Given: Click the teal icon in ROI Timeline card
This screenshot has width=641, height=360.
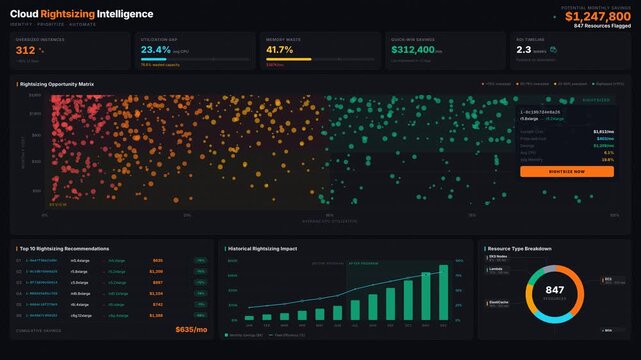Looking at the screenshot, I should pos(553,50).
